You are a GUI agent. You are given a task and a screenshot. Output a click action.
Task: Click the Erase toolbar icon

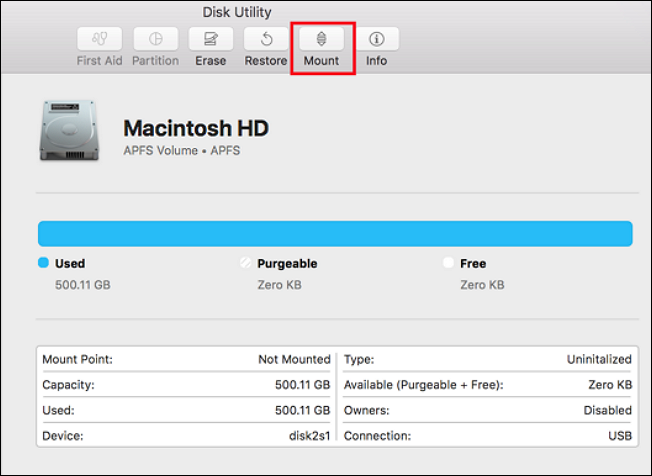(211, 39)
